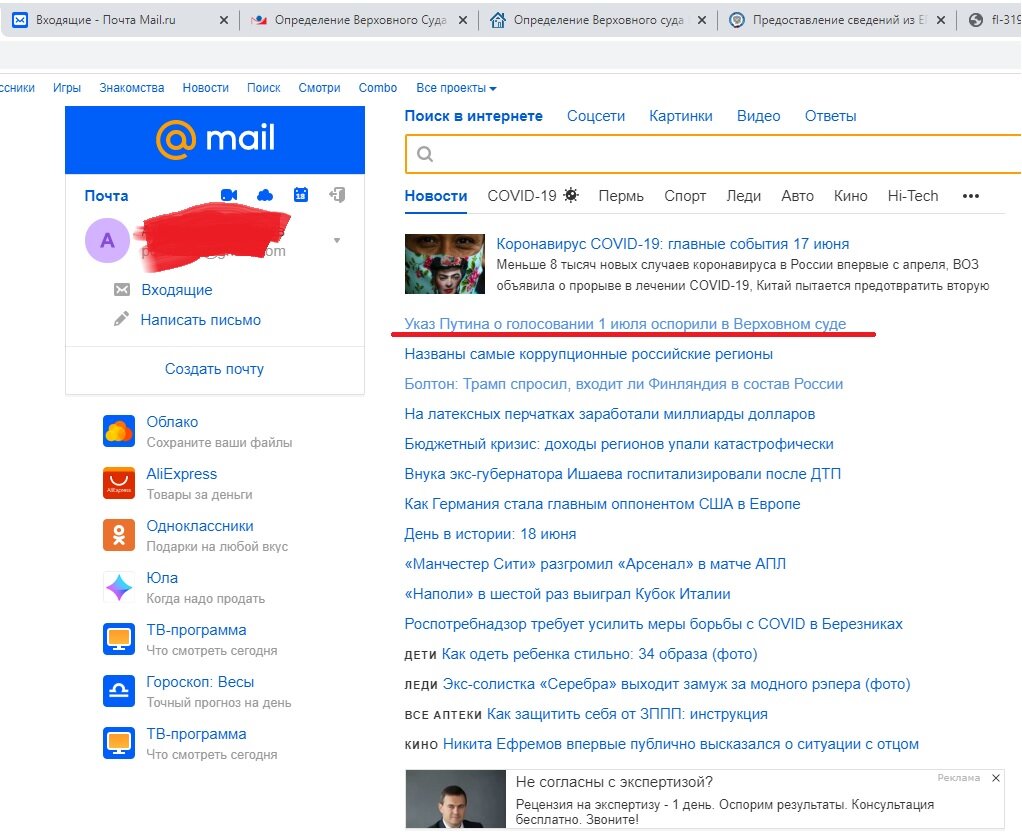Switch to the Картинки search tab

pos(680,116)
